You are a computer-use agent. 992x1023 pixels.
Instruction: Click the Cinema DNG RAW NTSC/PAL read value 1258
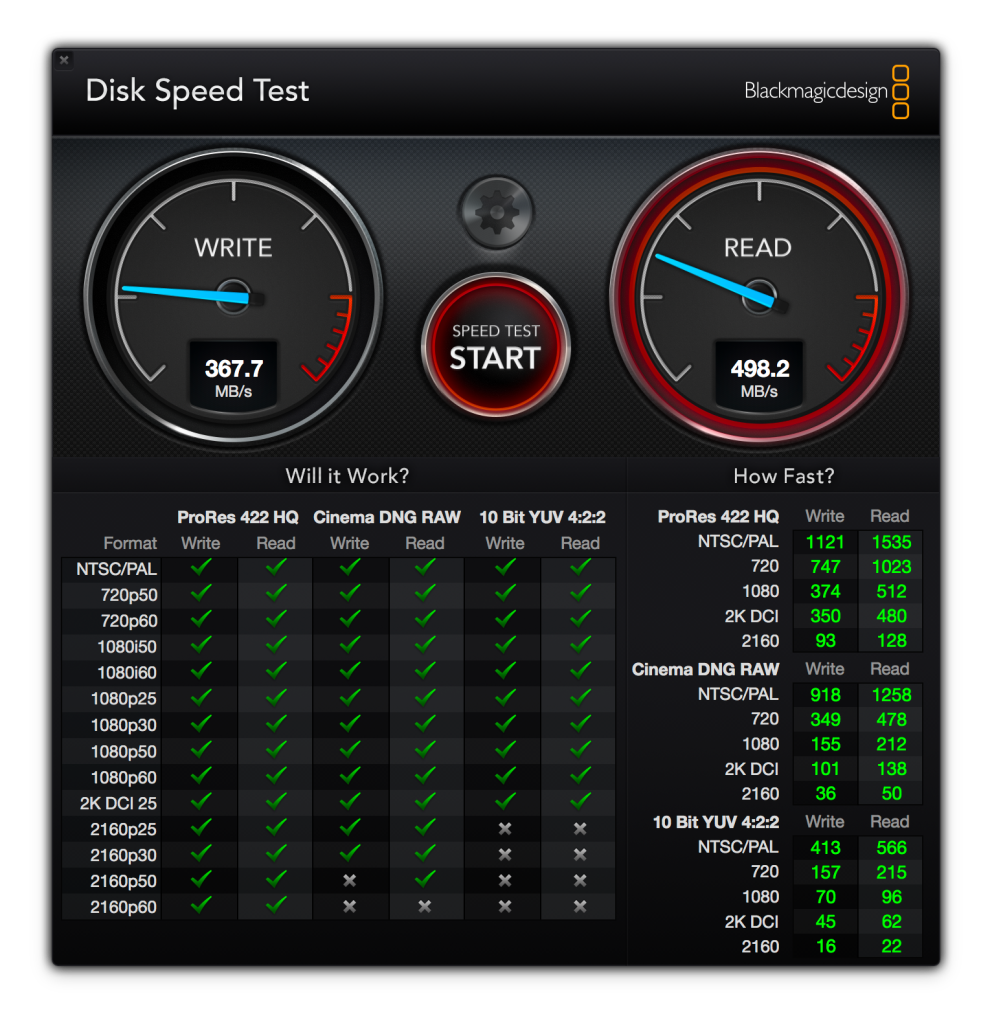(891, 695)
